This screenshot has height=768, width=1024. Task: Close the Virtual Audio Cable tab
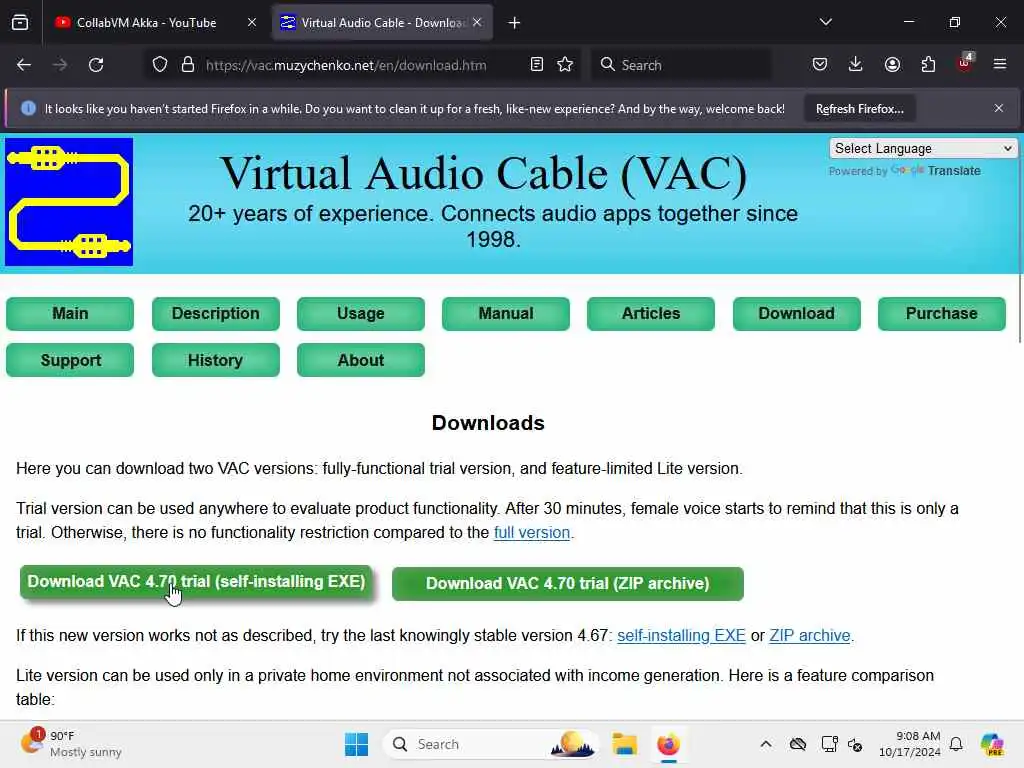pyautogui.click(x=477, y=23)
